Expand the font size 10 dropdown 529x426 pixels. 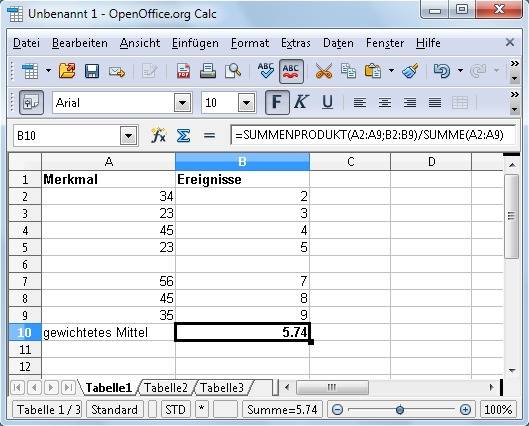click(x=246, y=103)
